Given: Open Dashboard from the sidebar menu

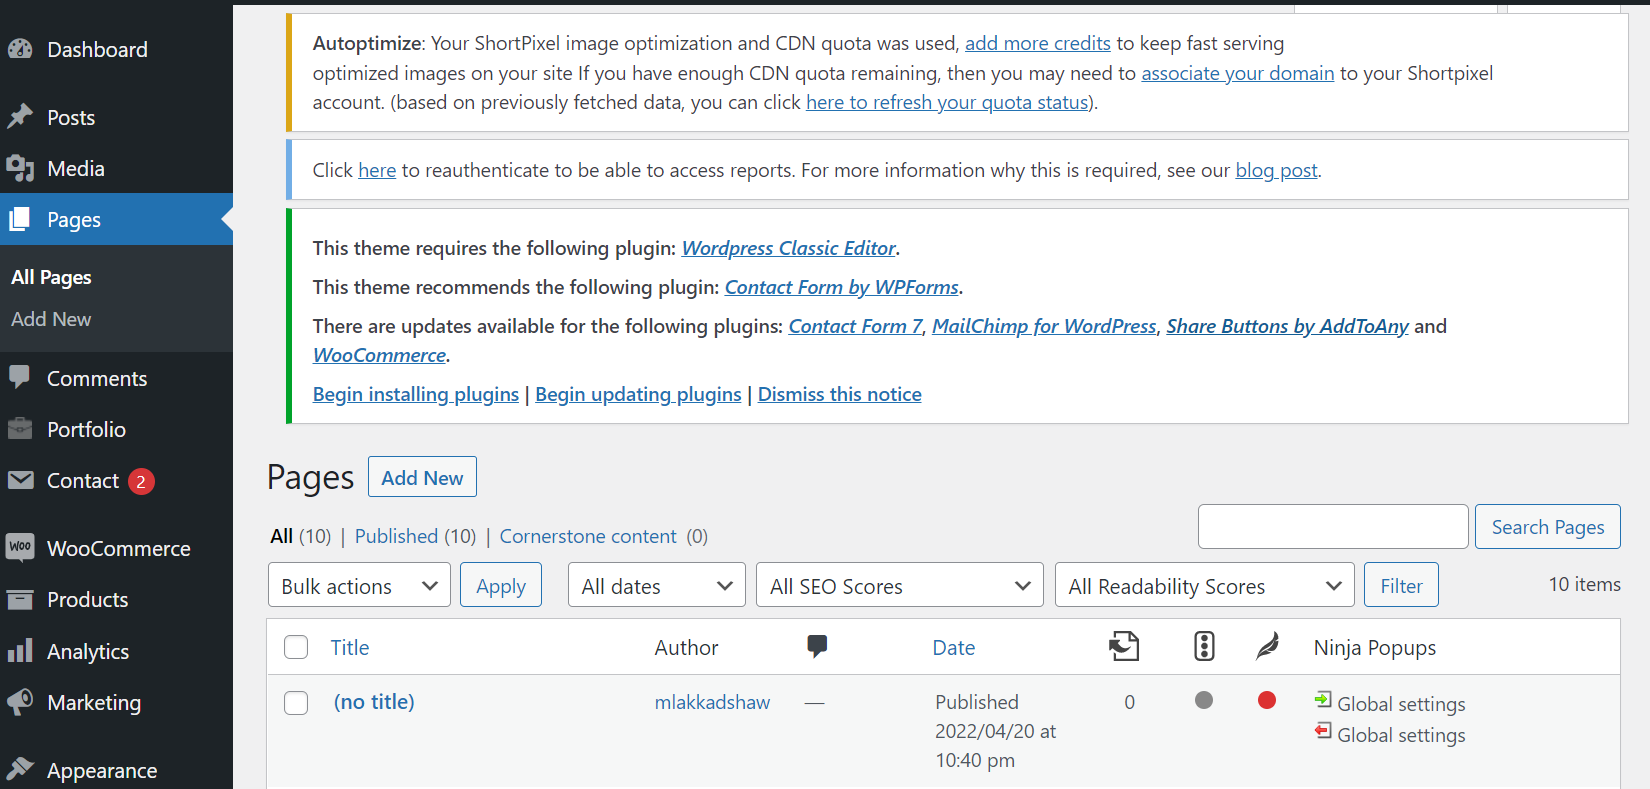Looking at the screenshot, I should (x=97, y=49).
